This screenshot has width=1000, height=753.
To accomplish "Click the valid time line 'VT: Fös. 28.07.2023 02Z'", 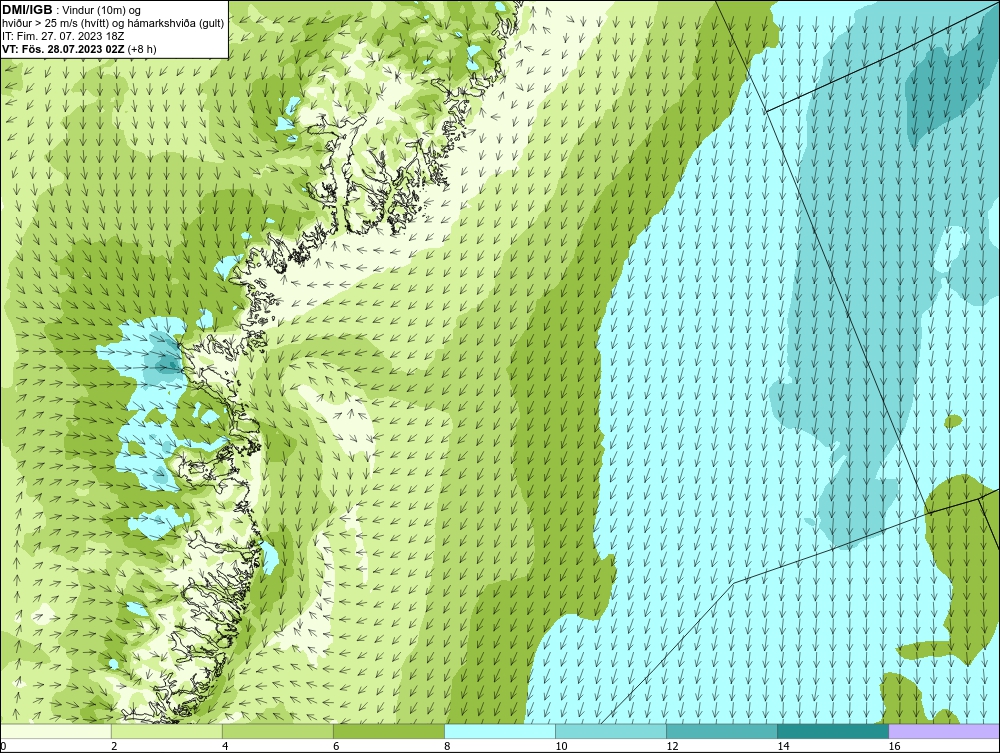I will pyautogui.click(x=64, y=48).
